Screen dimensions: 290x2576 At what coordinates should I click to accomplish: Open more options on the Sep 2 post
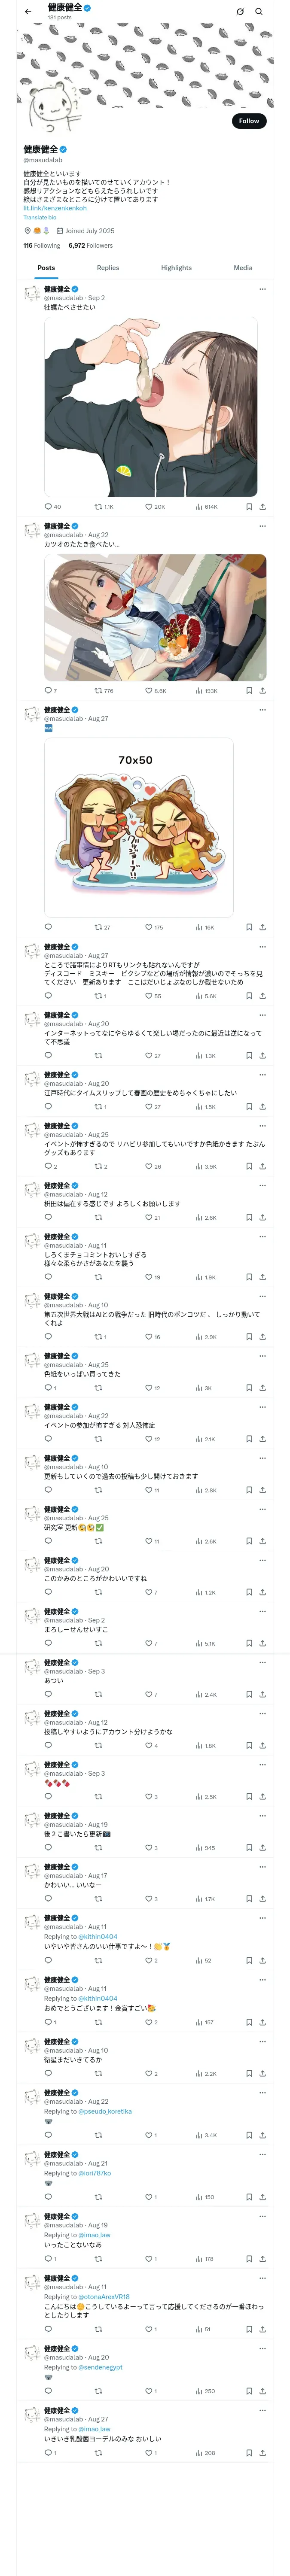coord(262,289)
